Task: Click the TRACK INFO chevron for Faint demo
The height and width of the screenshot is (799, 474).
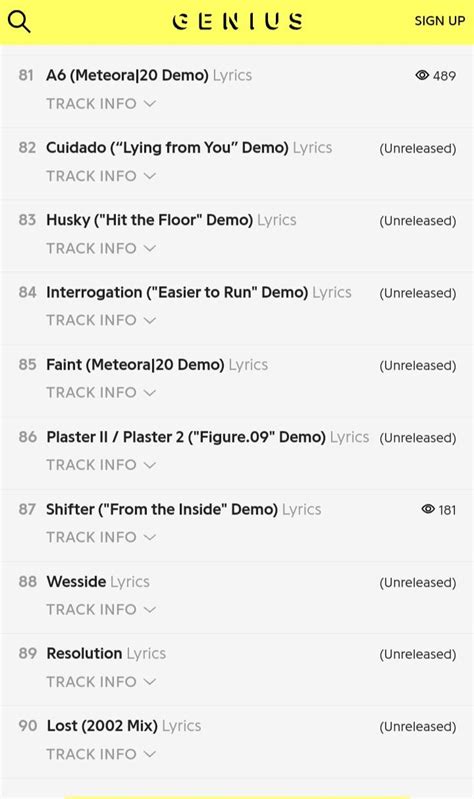Action: tap(150, 393)
